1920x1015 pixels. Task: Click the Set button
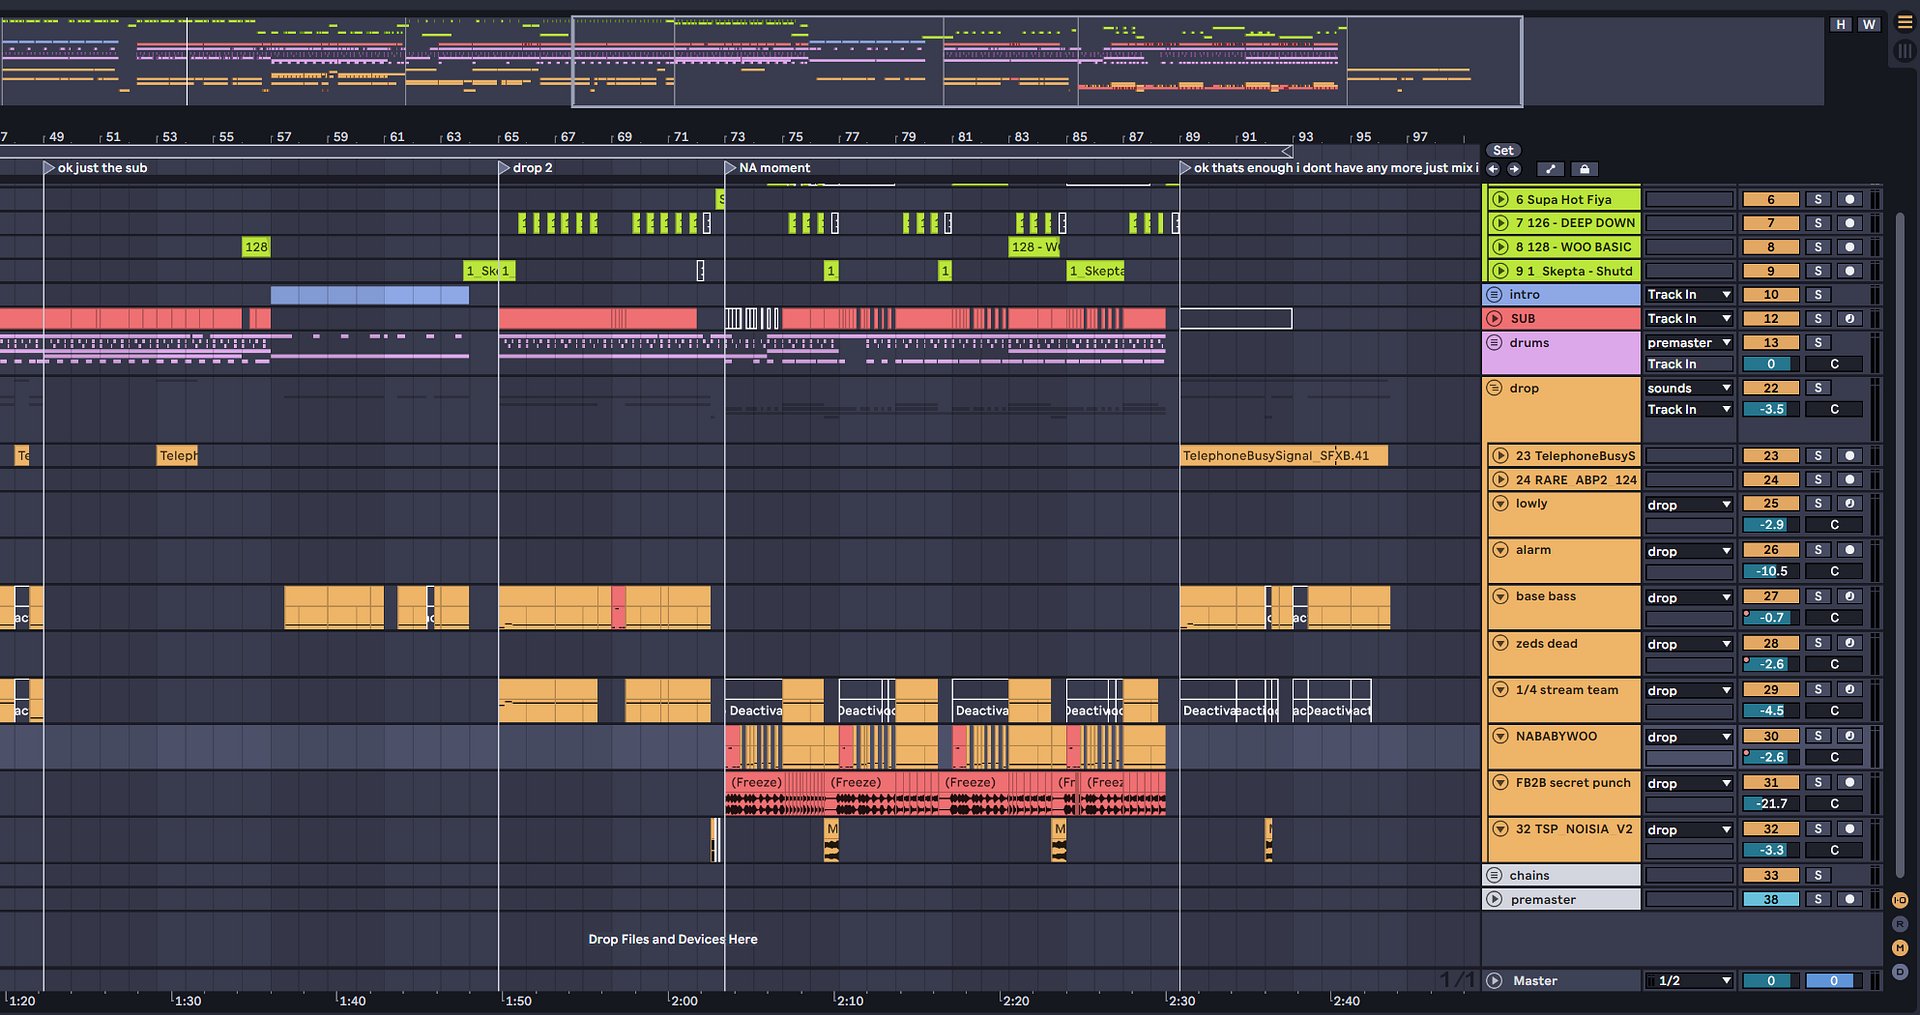(1503, 150)
